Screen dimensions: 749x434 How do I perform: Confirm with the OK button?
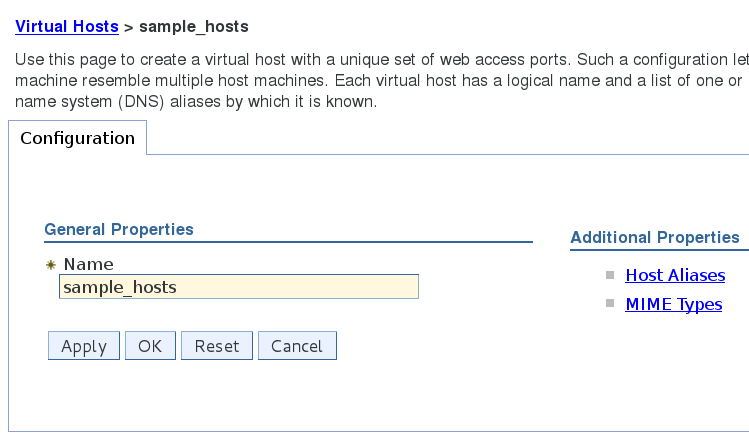tap(150, 346)
